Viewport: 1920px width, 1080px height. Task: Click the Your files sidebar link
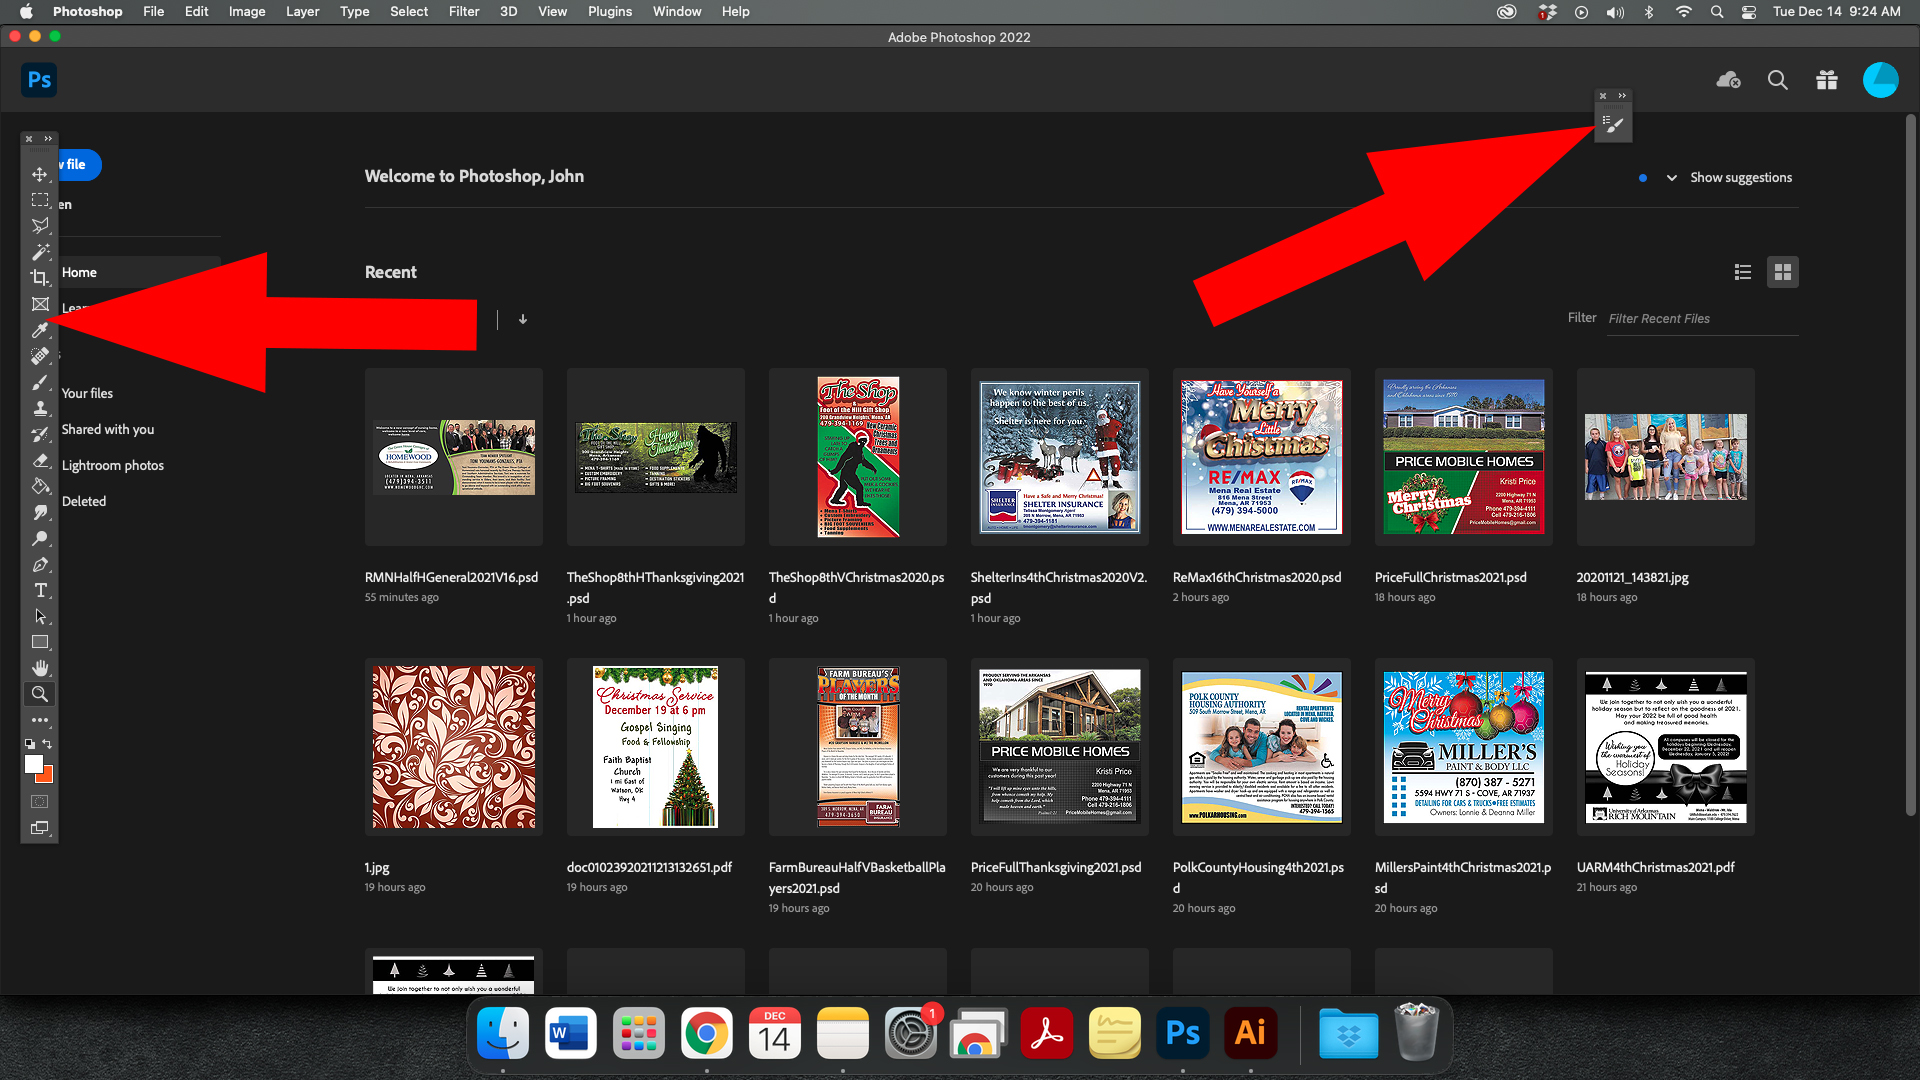click(87, 393)
